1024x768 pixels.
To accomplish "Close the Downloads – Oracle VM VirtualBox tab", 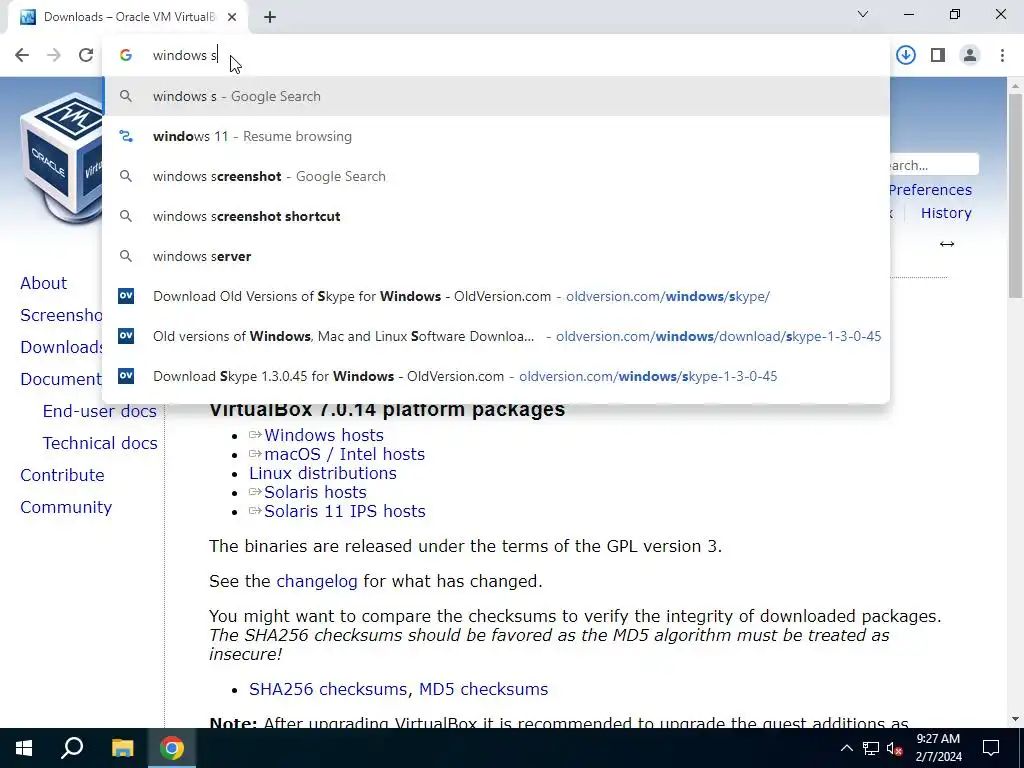I will [232, 17].
